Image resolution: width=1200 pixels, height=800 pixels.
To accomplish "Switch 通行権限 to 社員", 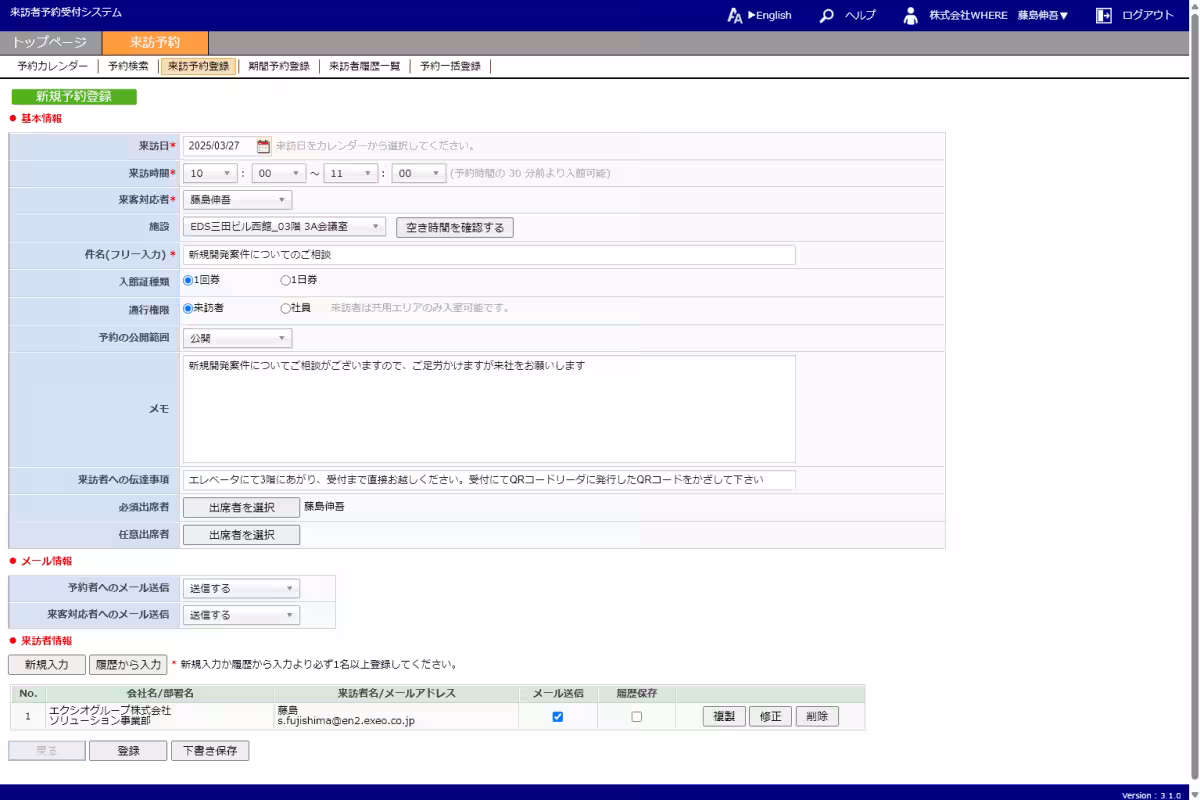I will pyautogui.click(x=285, y=308).
